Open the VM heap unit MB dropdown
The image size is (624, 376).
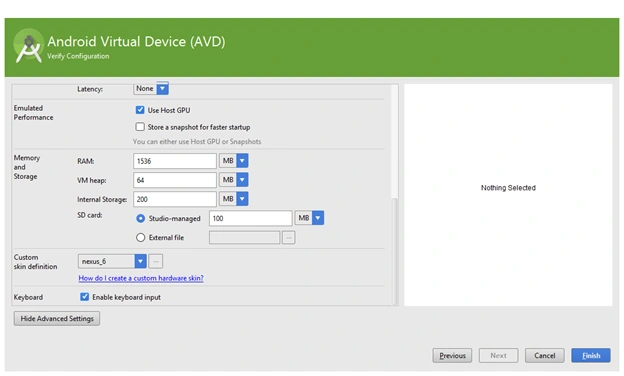coord(234,180)
